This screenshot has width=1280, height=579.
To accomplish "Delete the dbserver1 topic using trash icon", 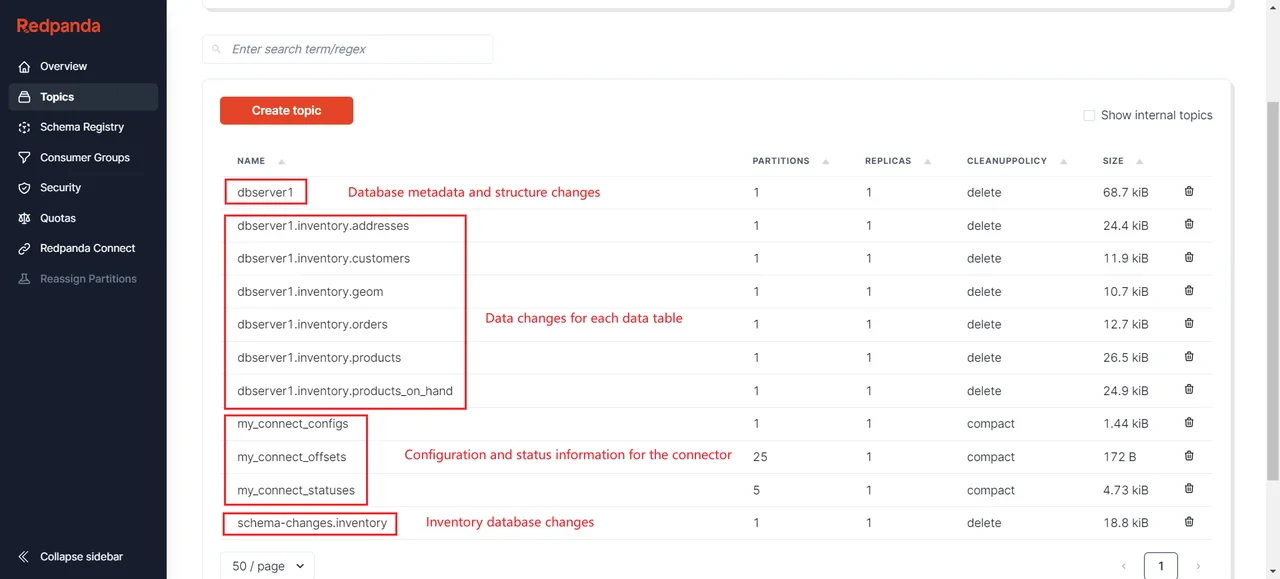I will click(x=1189, y=191).
